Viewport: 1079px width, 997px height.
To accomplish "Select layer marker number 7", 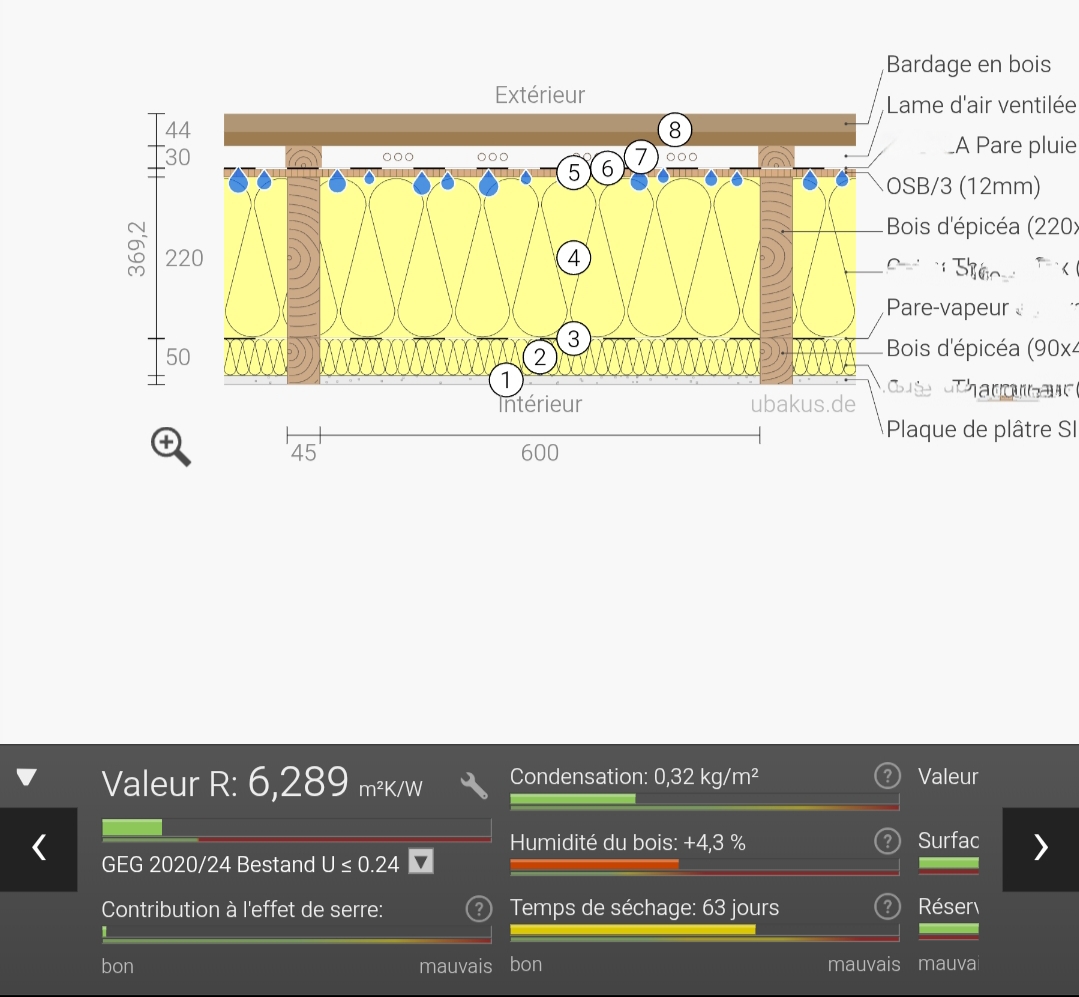I will click(x=641, y=157).
